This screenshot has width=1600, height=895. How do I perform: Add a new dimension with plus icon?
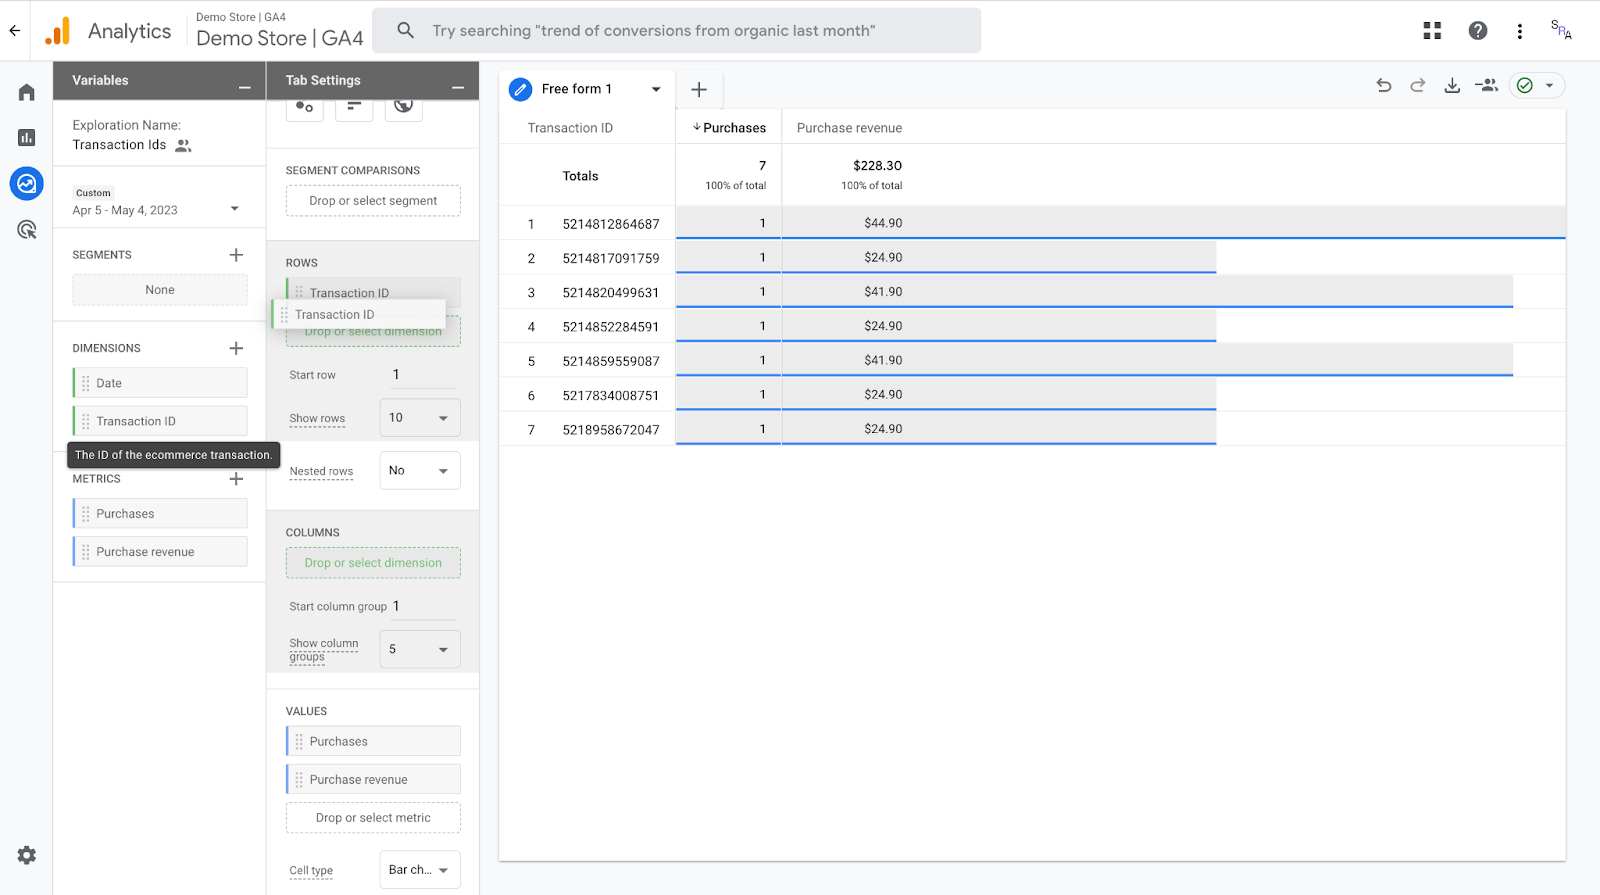tap(236, 348)
